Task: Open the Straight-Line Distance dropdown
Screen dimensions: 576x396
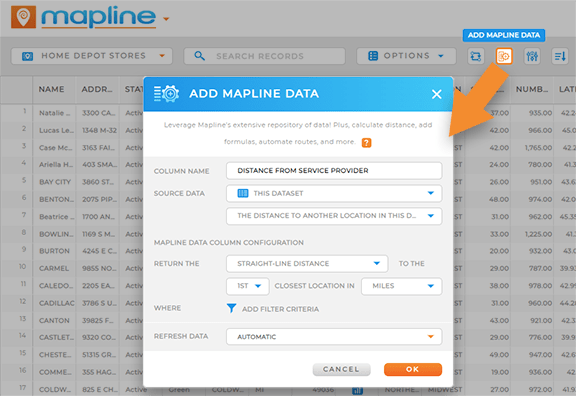Action: click(307, 264)
